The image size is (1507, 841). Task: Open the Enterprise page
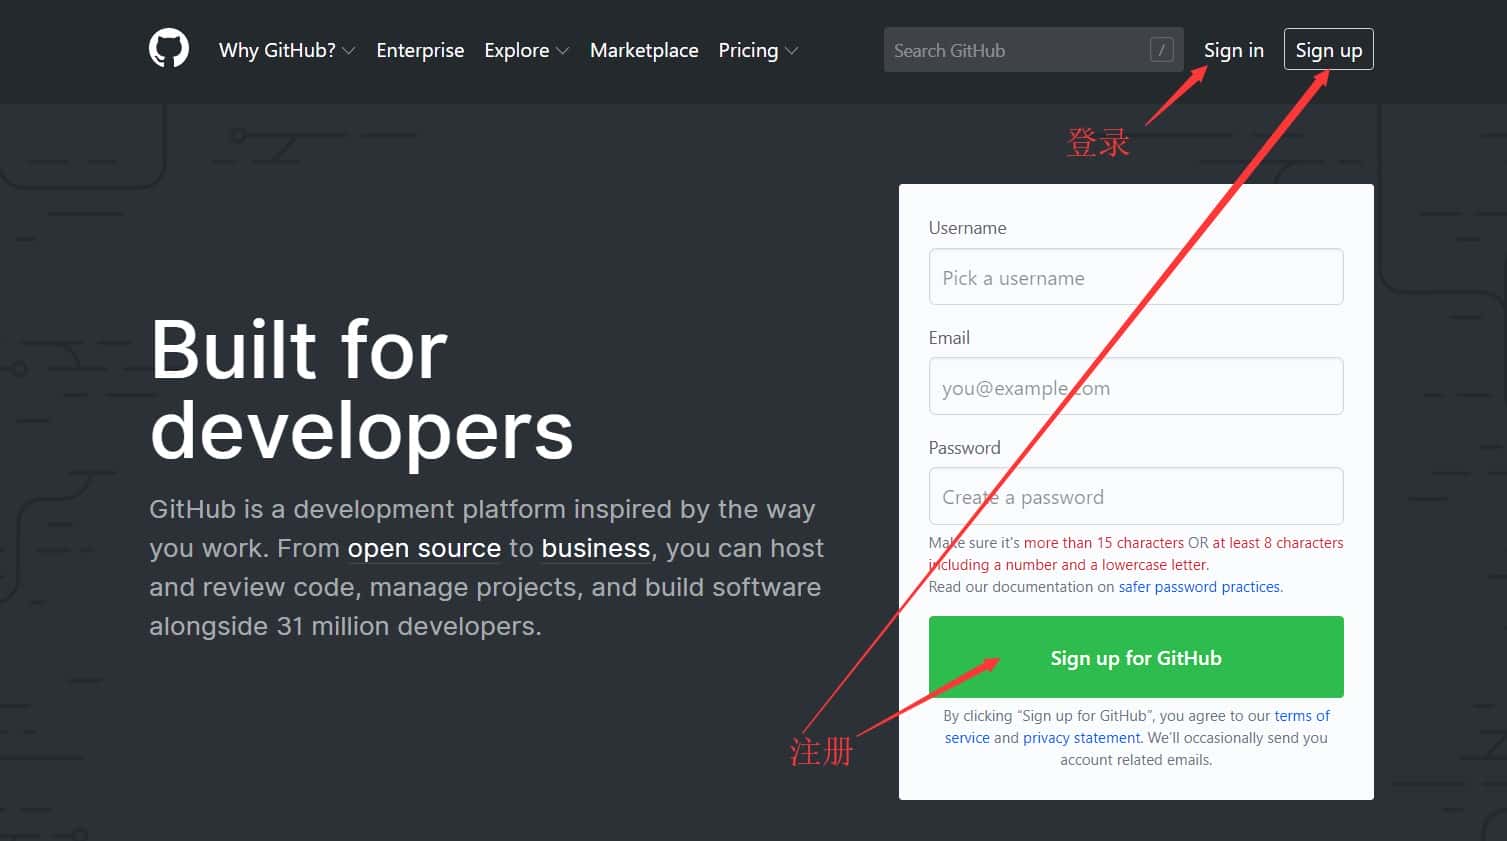420,50
